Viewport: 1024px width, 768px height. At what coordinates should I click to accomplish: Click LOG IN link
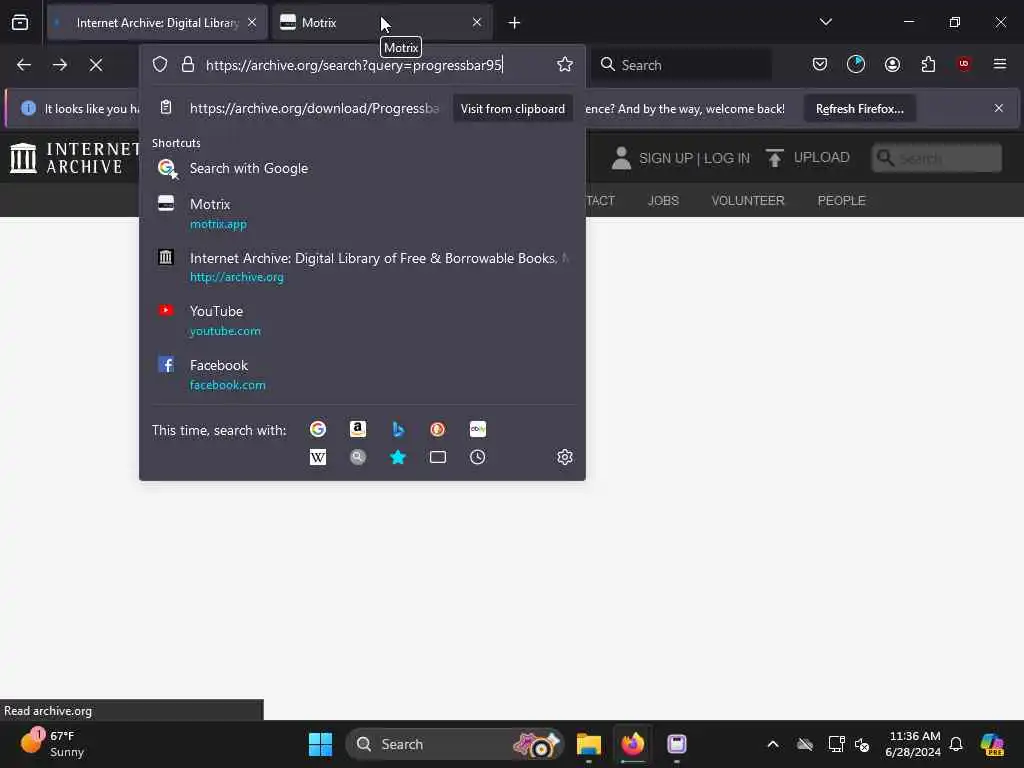(727, 158)
